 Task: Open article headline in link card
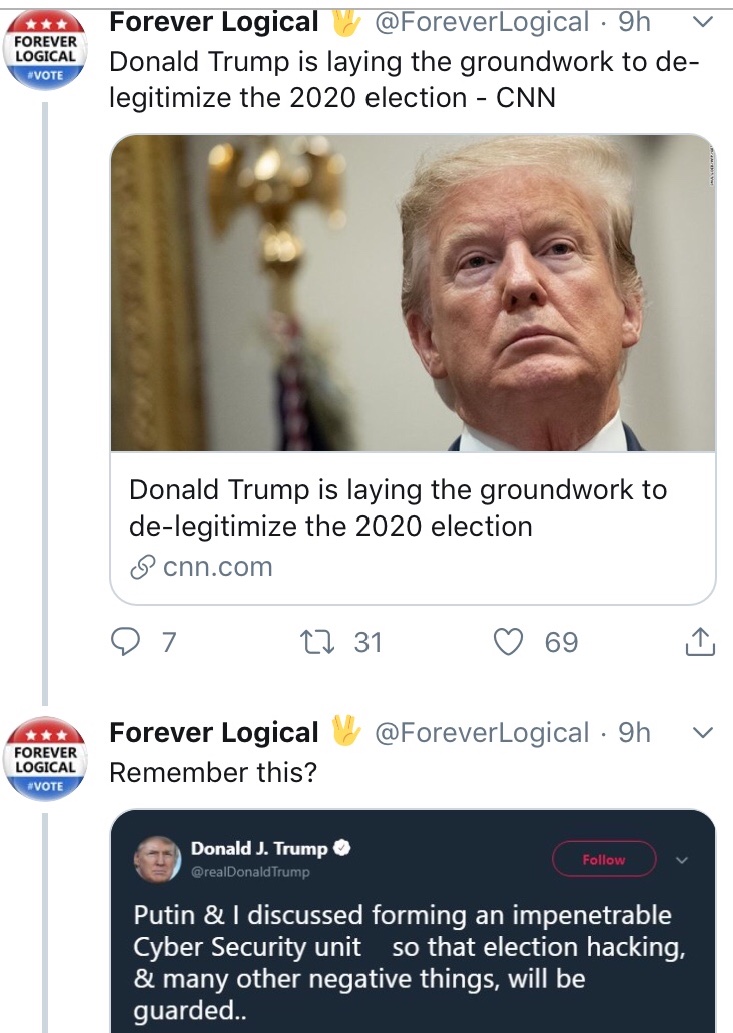(x=398, y=508)
